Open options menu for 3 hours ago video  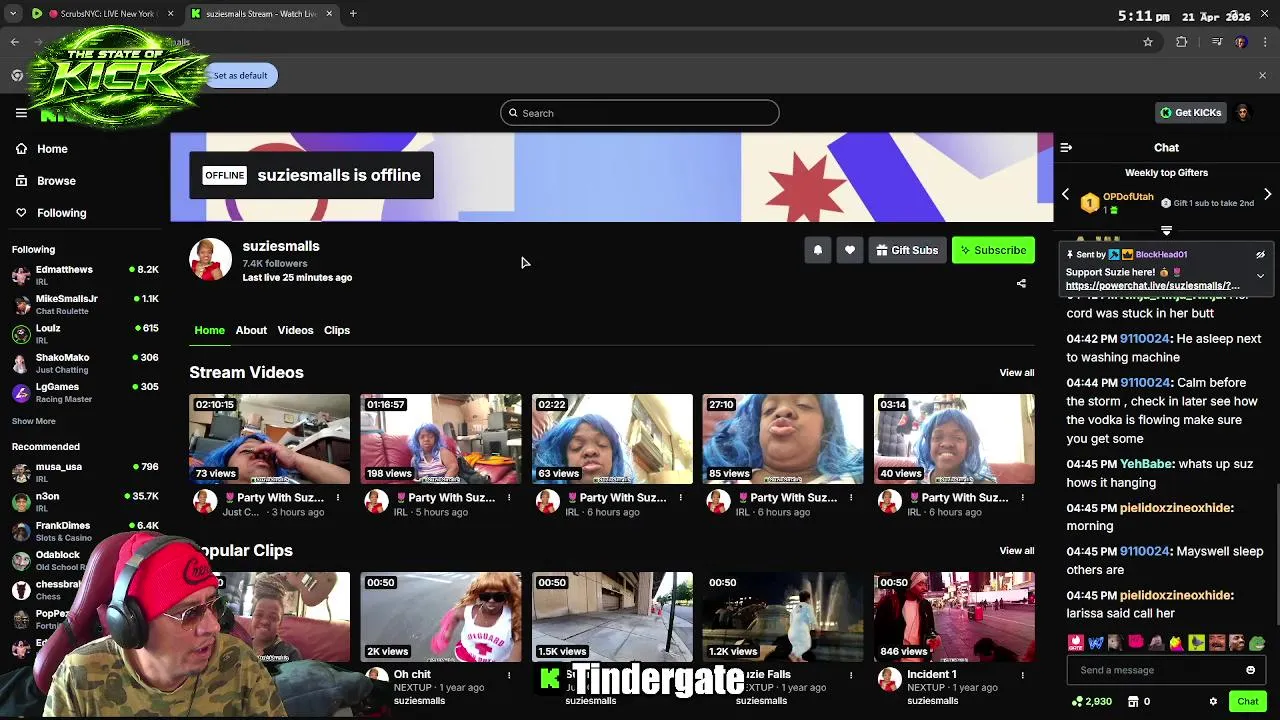(x=338, y=498)
